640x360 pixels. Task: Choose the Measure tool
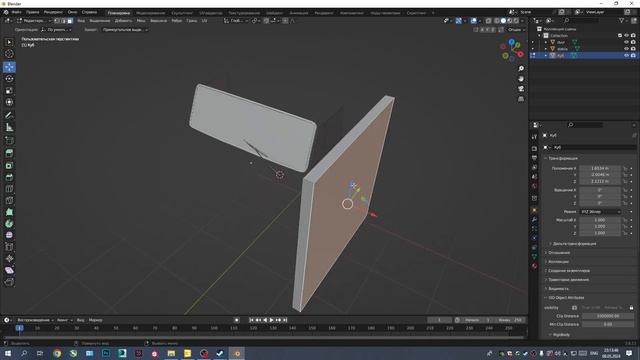click(x=9, y=127)
